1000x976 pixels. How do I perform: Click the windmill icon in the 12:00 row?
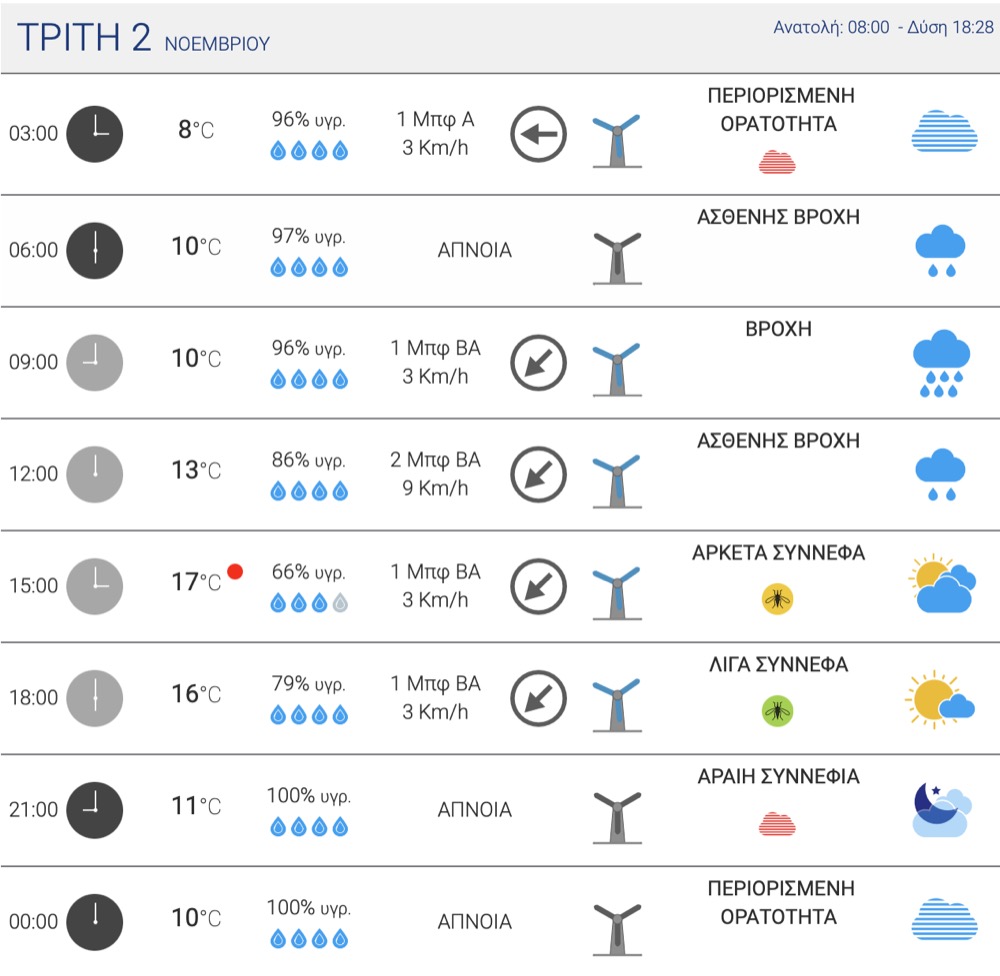(x=617, y=481)
